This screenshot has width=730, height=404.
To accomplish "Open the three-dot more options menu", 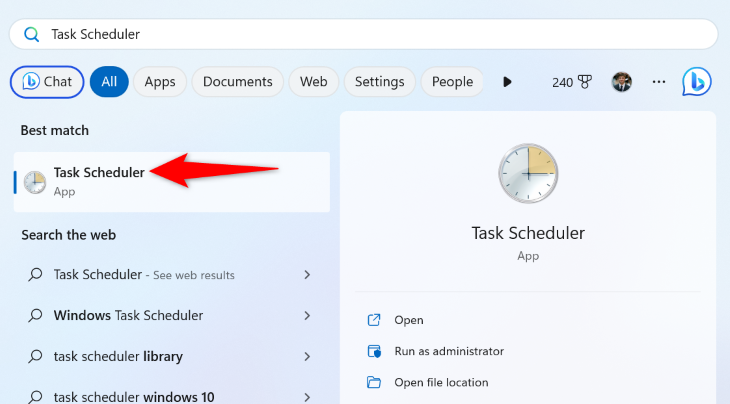I will coord(658,82).
